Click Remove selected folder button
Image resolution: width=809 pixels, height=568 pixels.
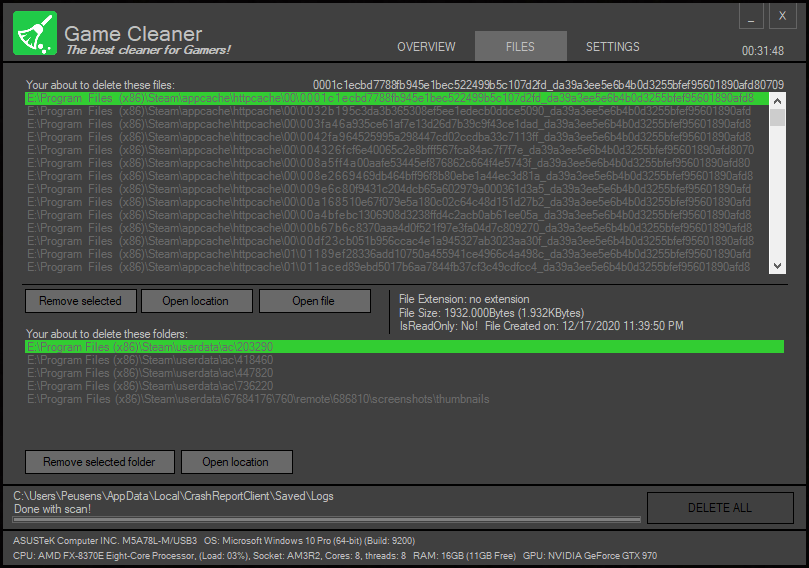[100, 462]
